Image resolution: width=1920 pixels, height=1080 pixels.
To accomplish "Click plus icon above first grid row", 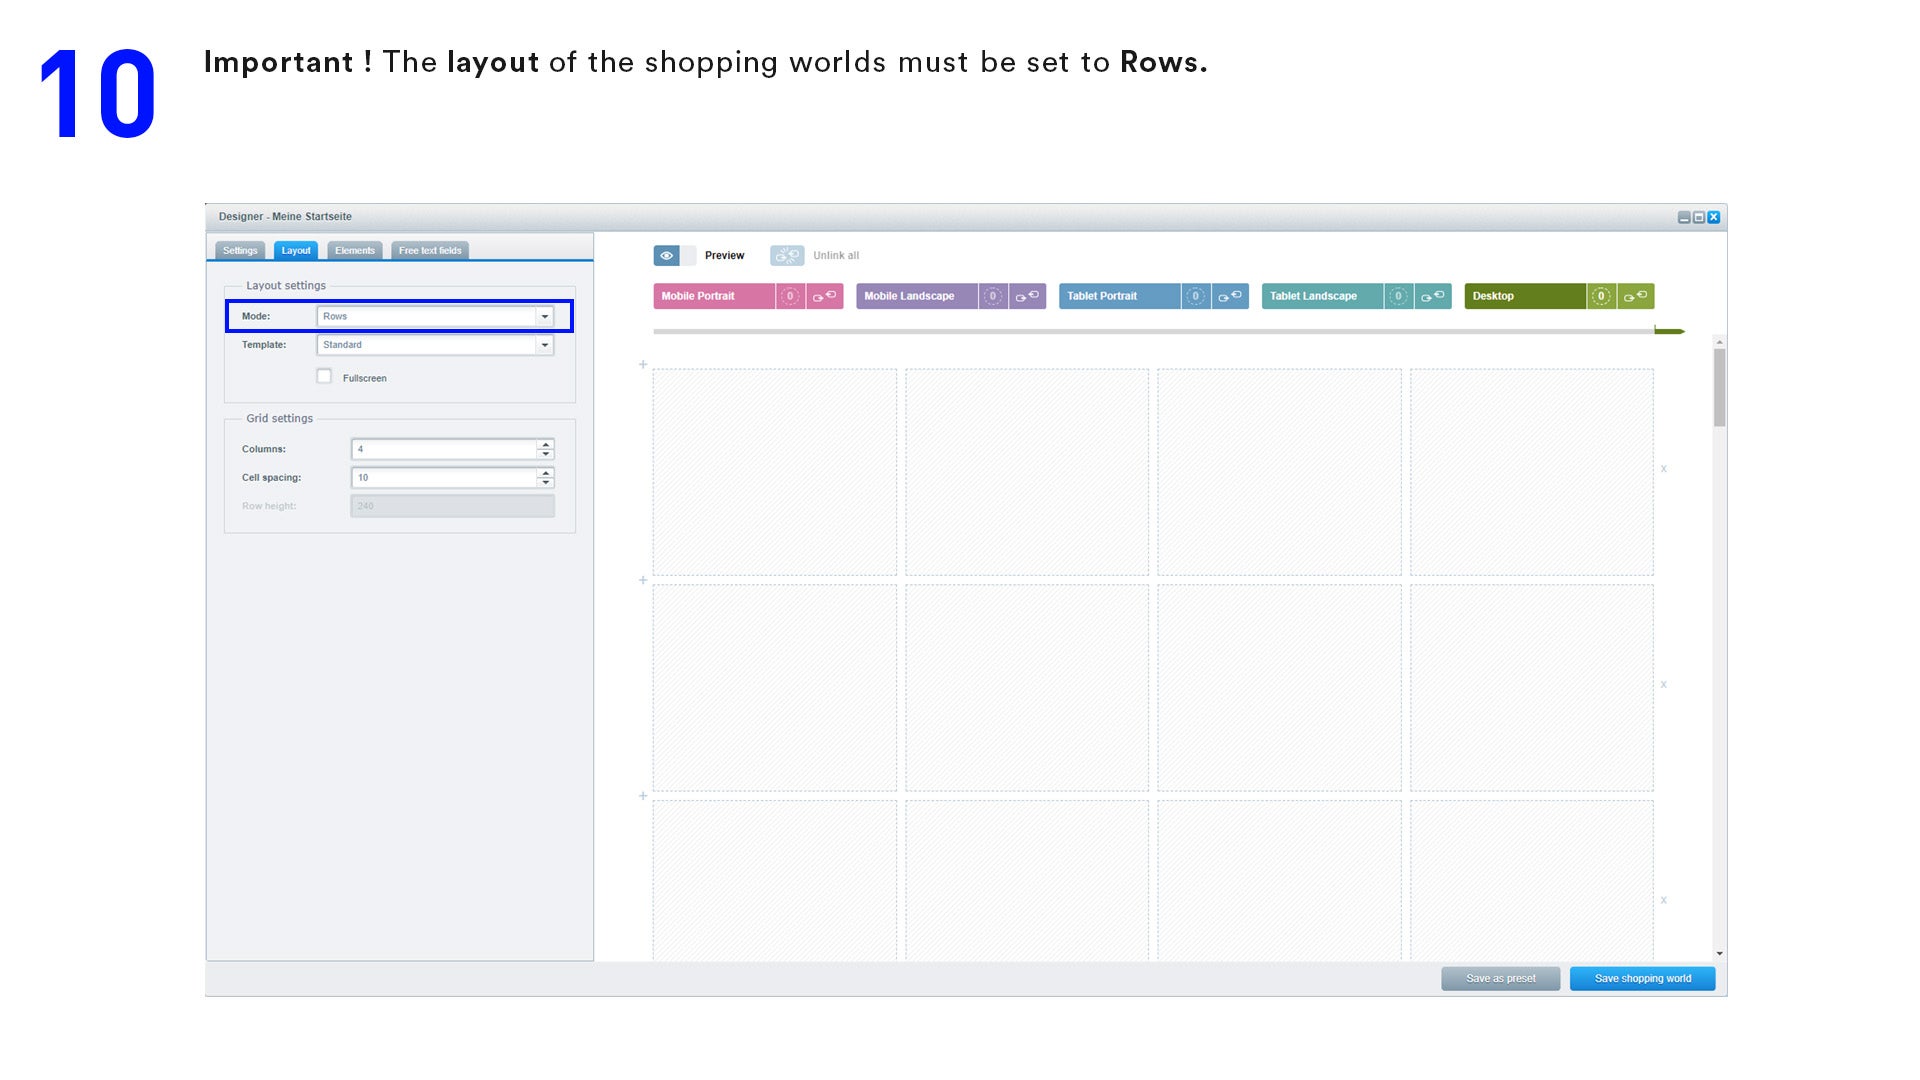I will pyautogui.click(x=643, y=365).
